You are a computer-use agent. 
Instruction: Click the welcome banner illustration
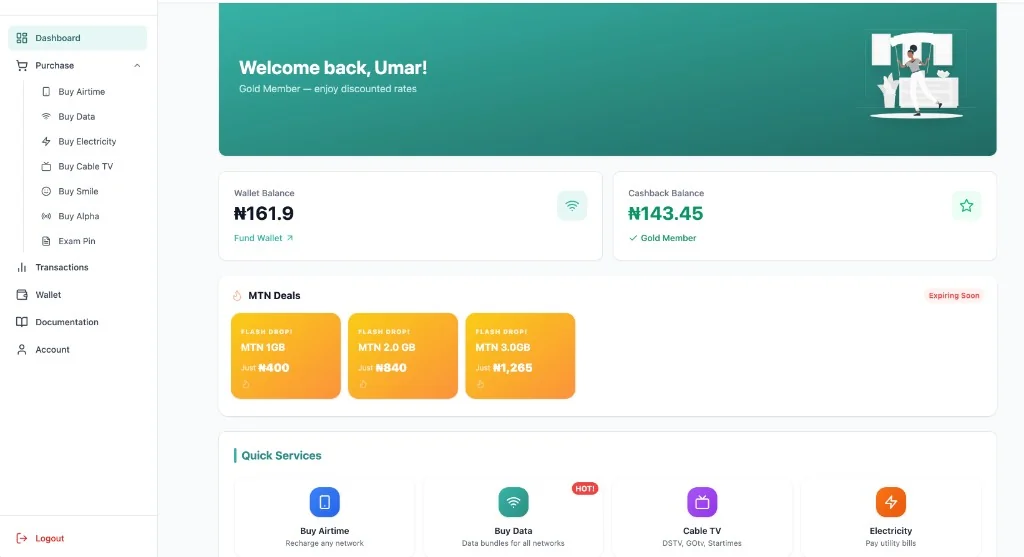tap(918, 75)
